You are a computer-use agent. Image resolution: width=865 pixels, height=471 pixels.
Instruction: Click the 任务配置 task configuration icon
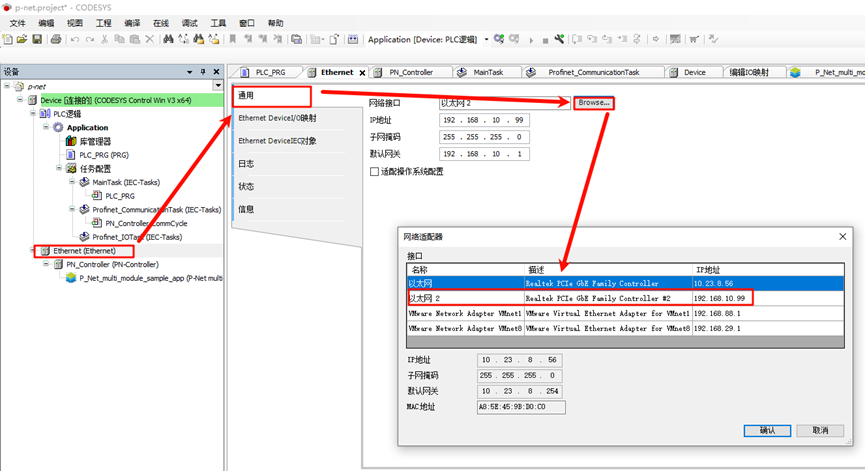coord(71,169)
